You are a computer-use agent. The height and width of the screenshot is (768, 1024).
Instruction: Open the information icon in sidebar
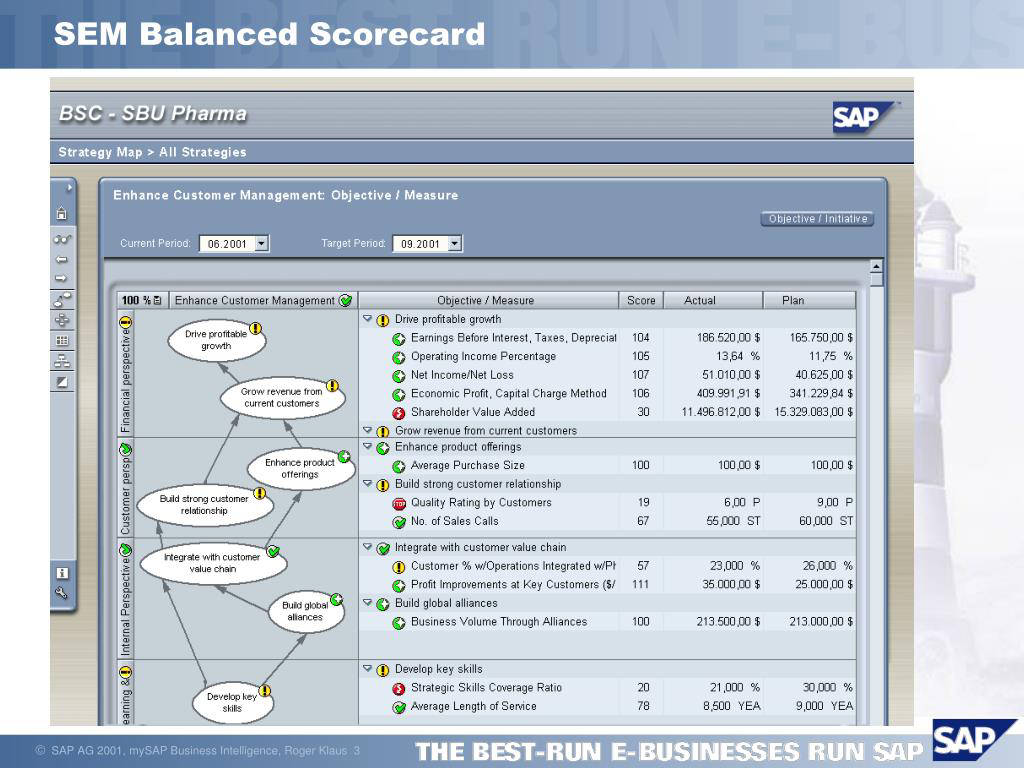pos(62,573)
